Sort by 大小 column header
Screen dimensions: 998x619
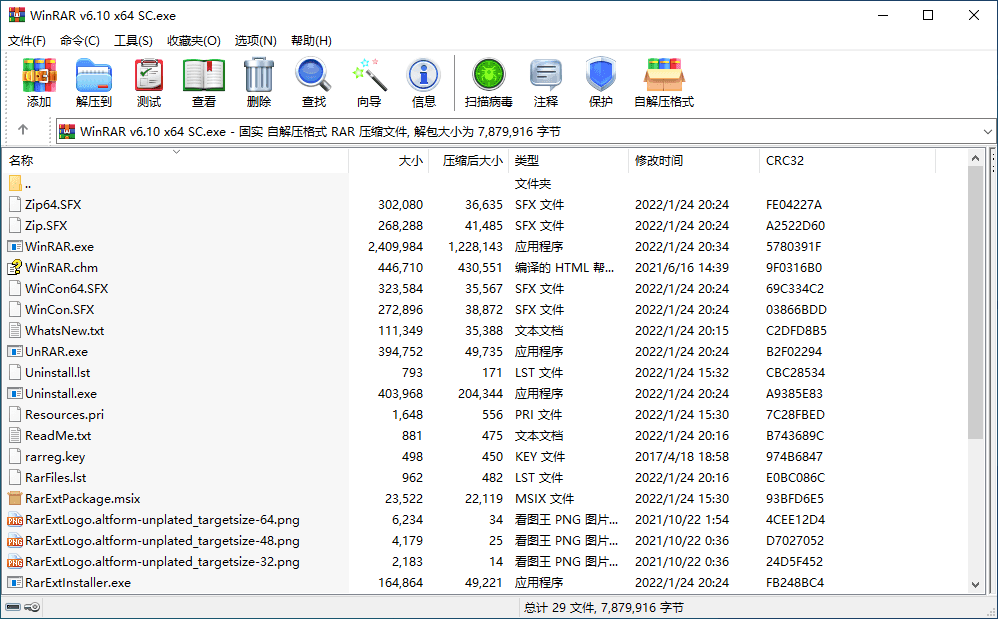(x=388, y=160)
